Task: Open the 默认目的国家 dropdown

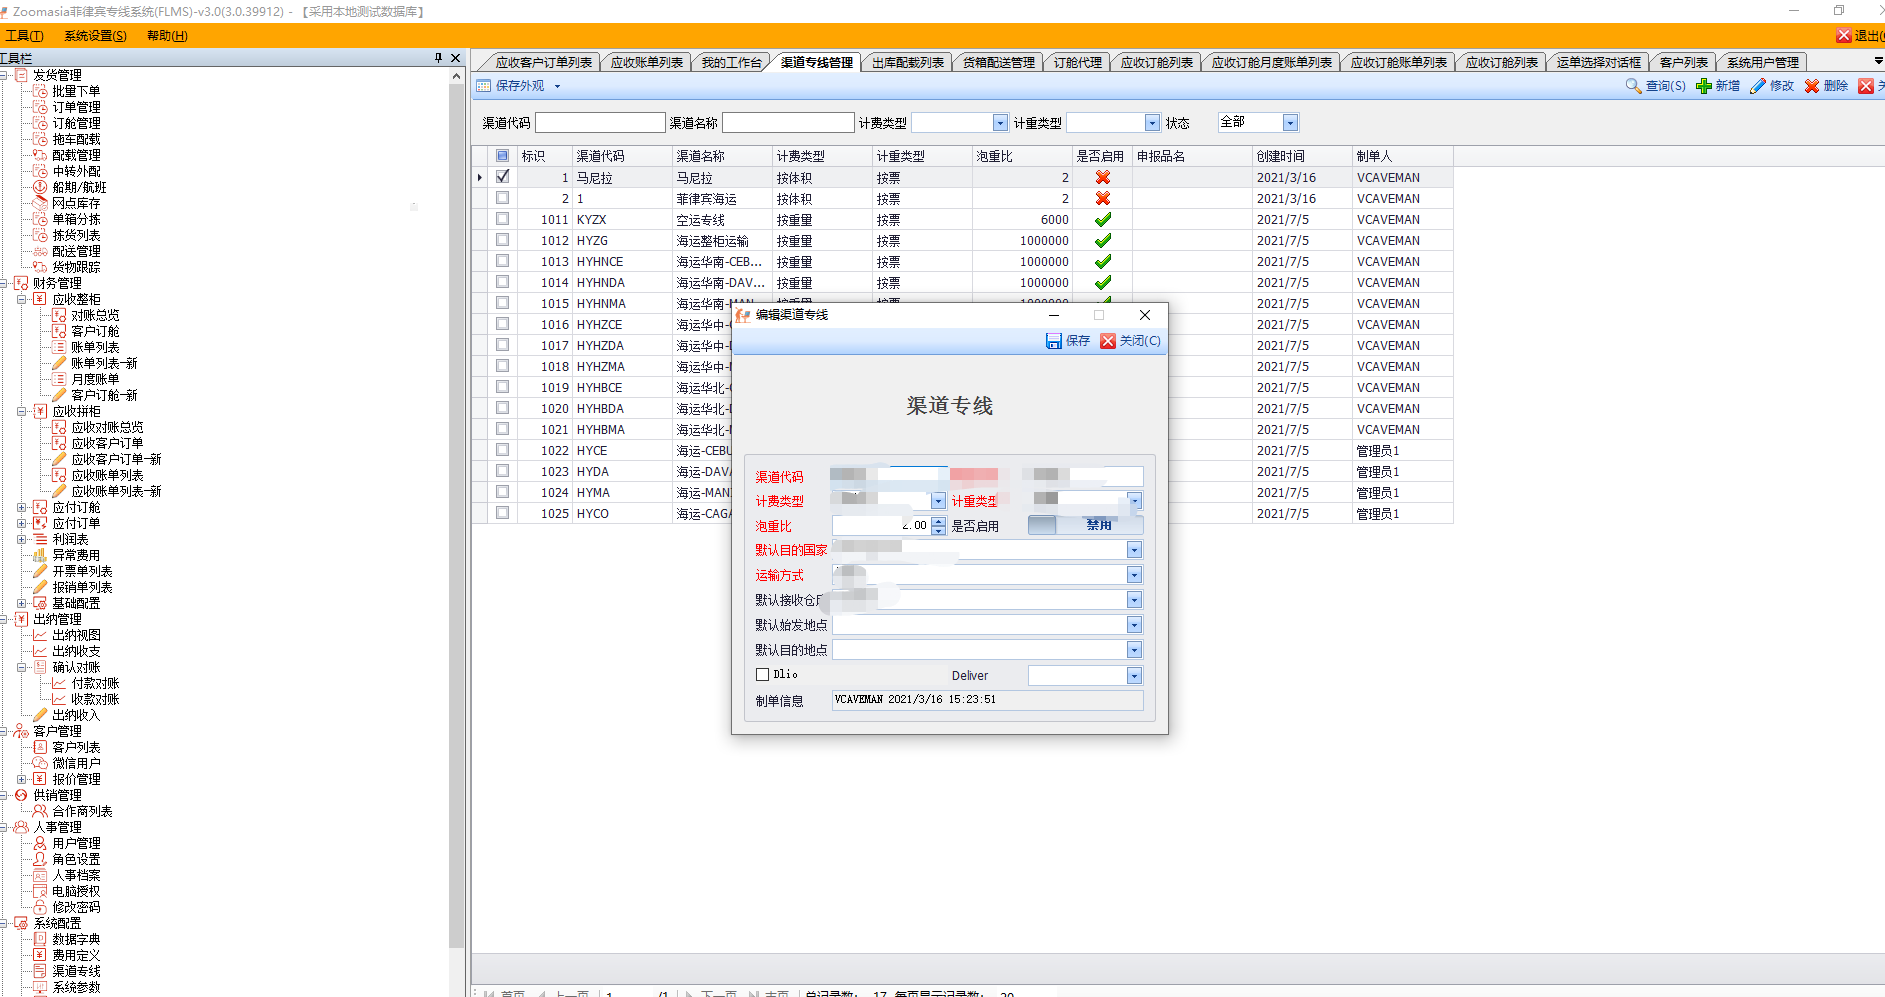Action: tap(1134, 550)
